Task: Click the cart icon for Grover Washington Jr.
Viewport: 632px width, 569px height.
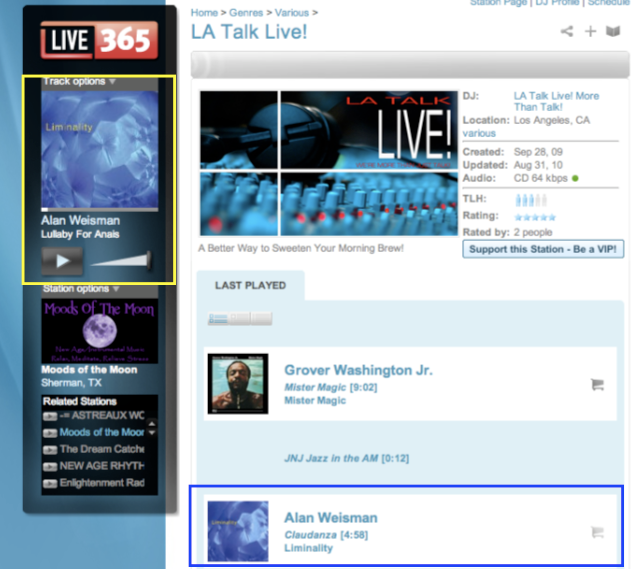Action: tap(598, 383)
